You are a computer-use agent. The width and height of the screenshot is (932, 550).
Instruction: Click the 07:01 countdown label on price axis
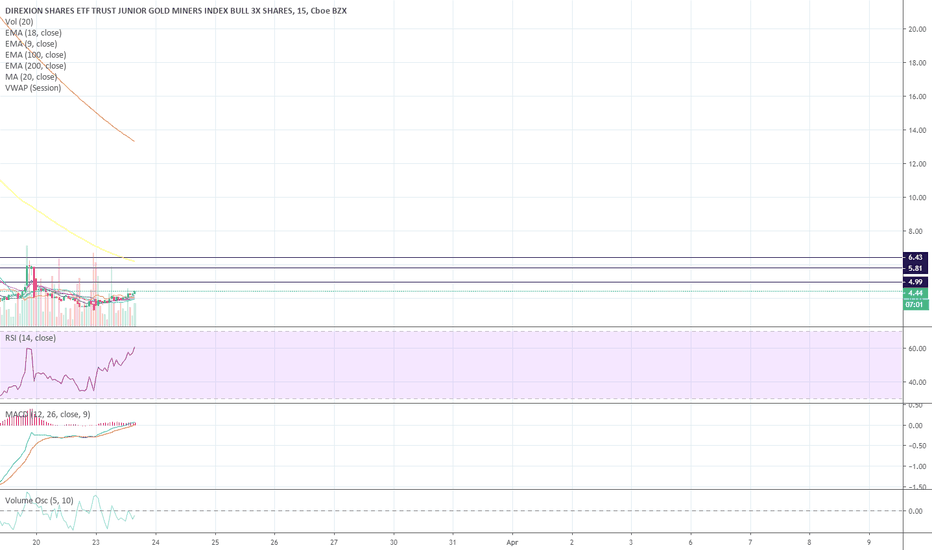coord(915,304)
